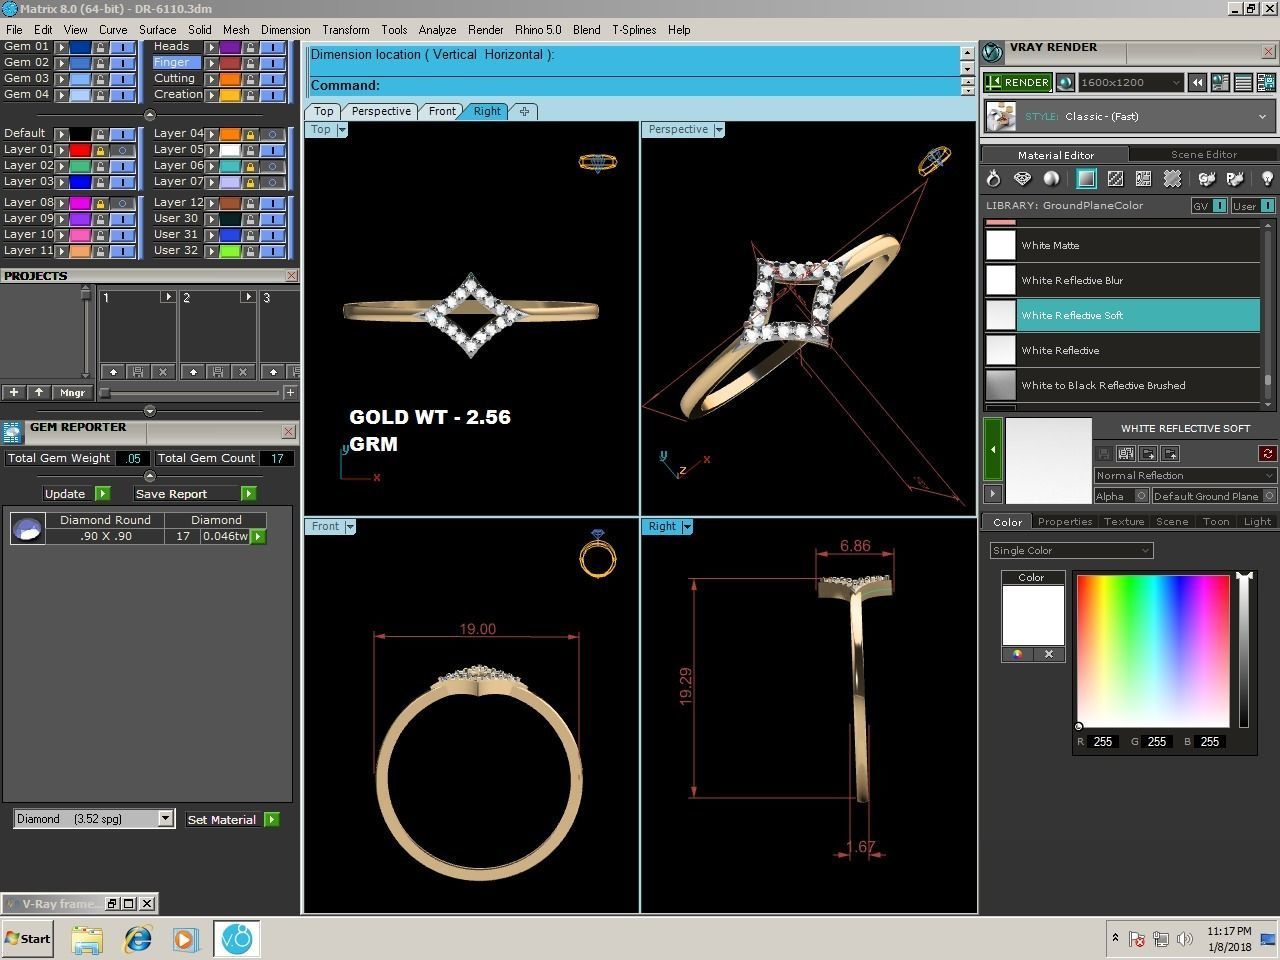The width and height of the screenshot is (1280, 960).
Task: Toggle visibility of Gem 01 layer
Action: pyautogui.click(x=122, y=47)
